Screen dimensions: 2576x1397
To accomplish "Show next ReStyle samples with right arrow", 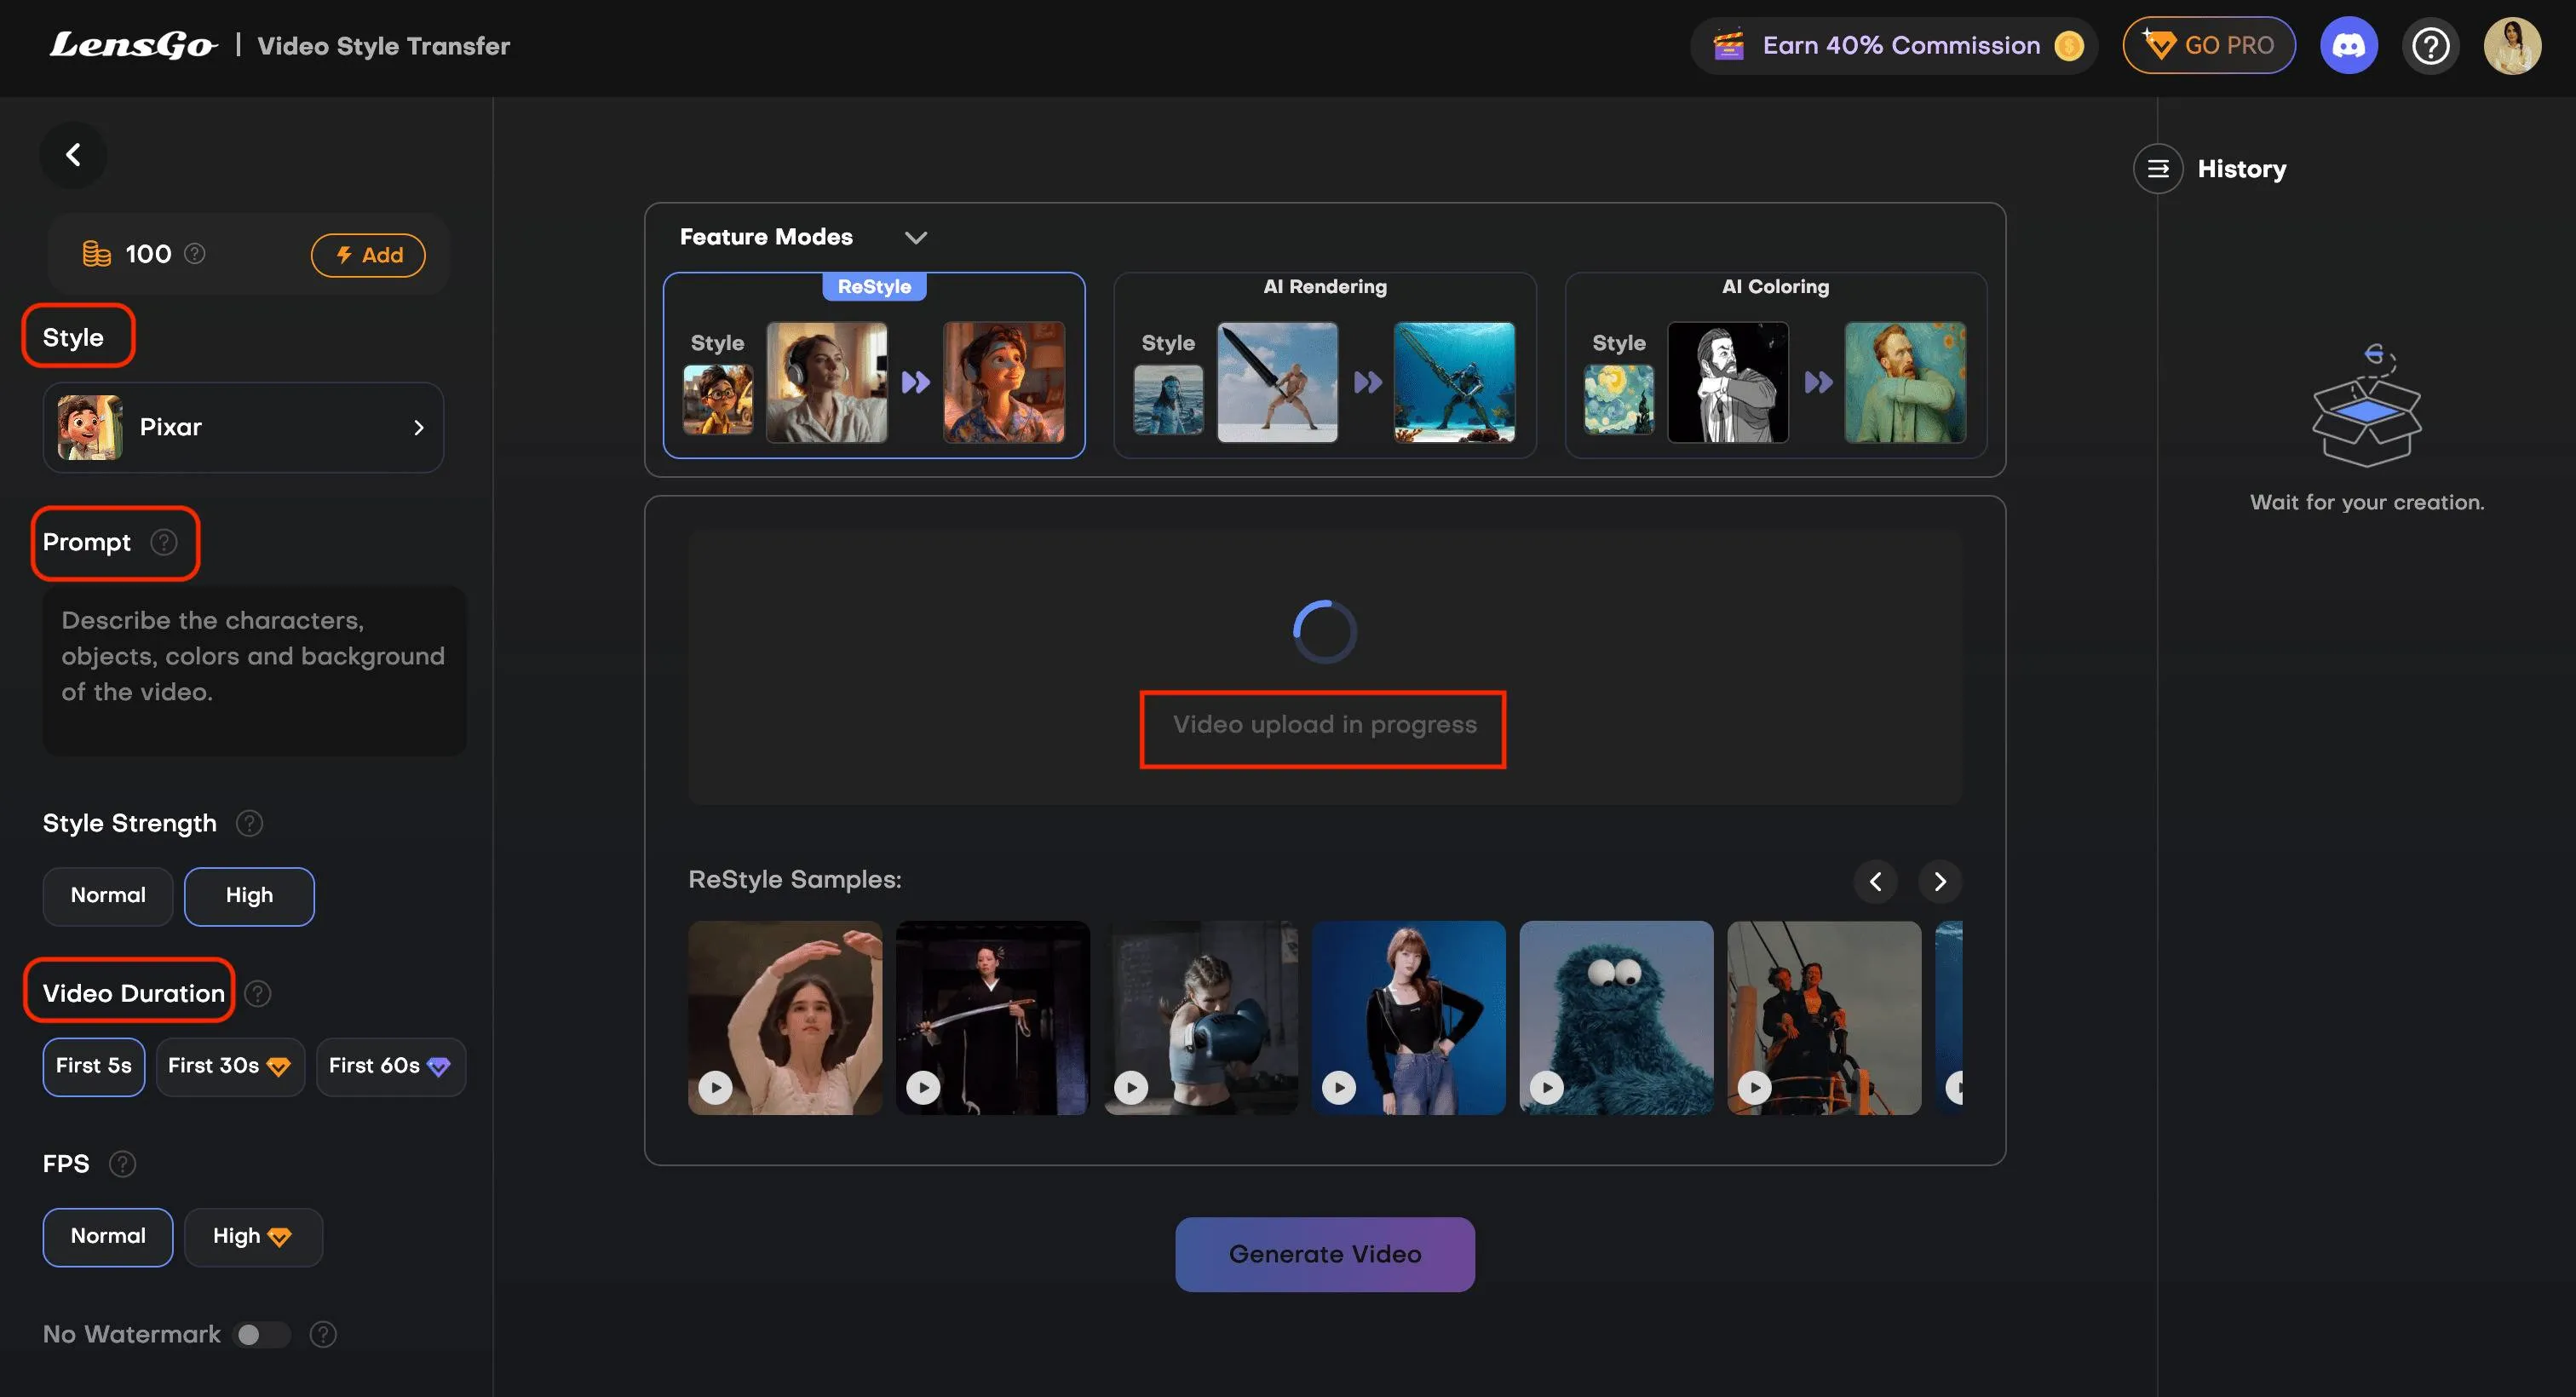I will tap(1940, 882).
